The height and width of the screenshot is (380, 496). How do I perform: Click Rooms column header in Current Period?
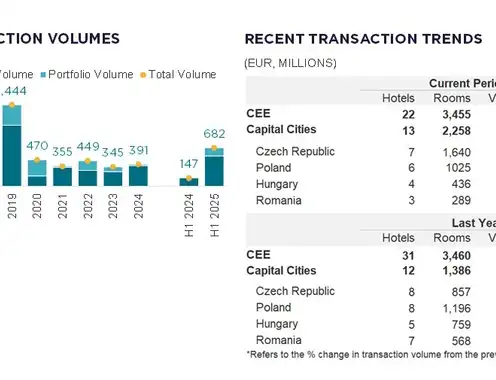pyautogui.click(x=452, y=98)
